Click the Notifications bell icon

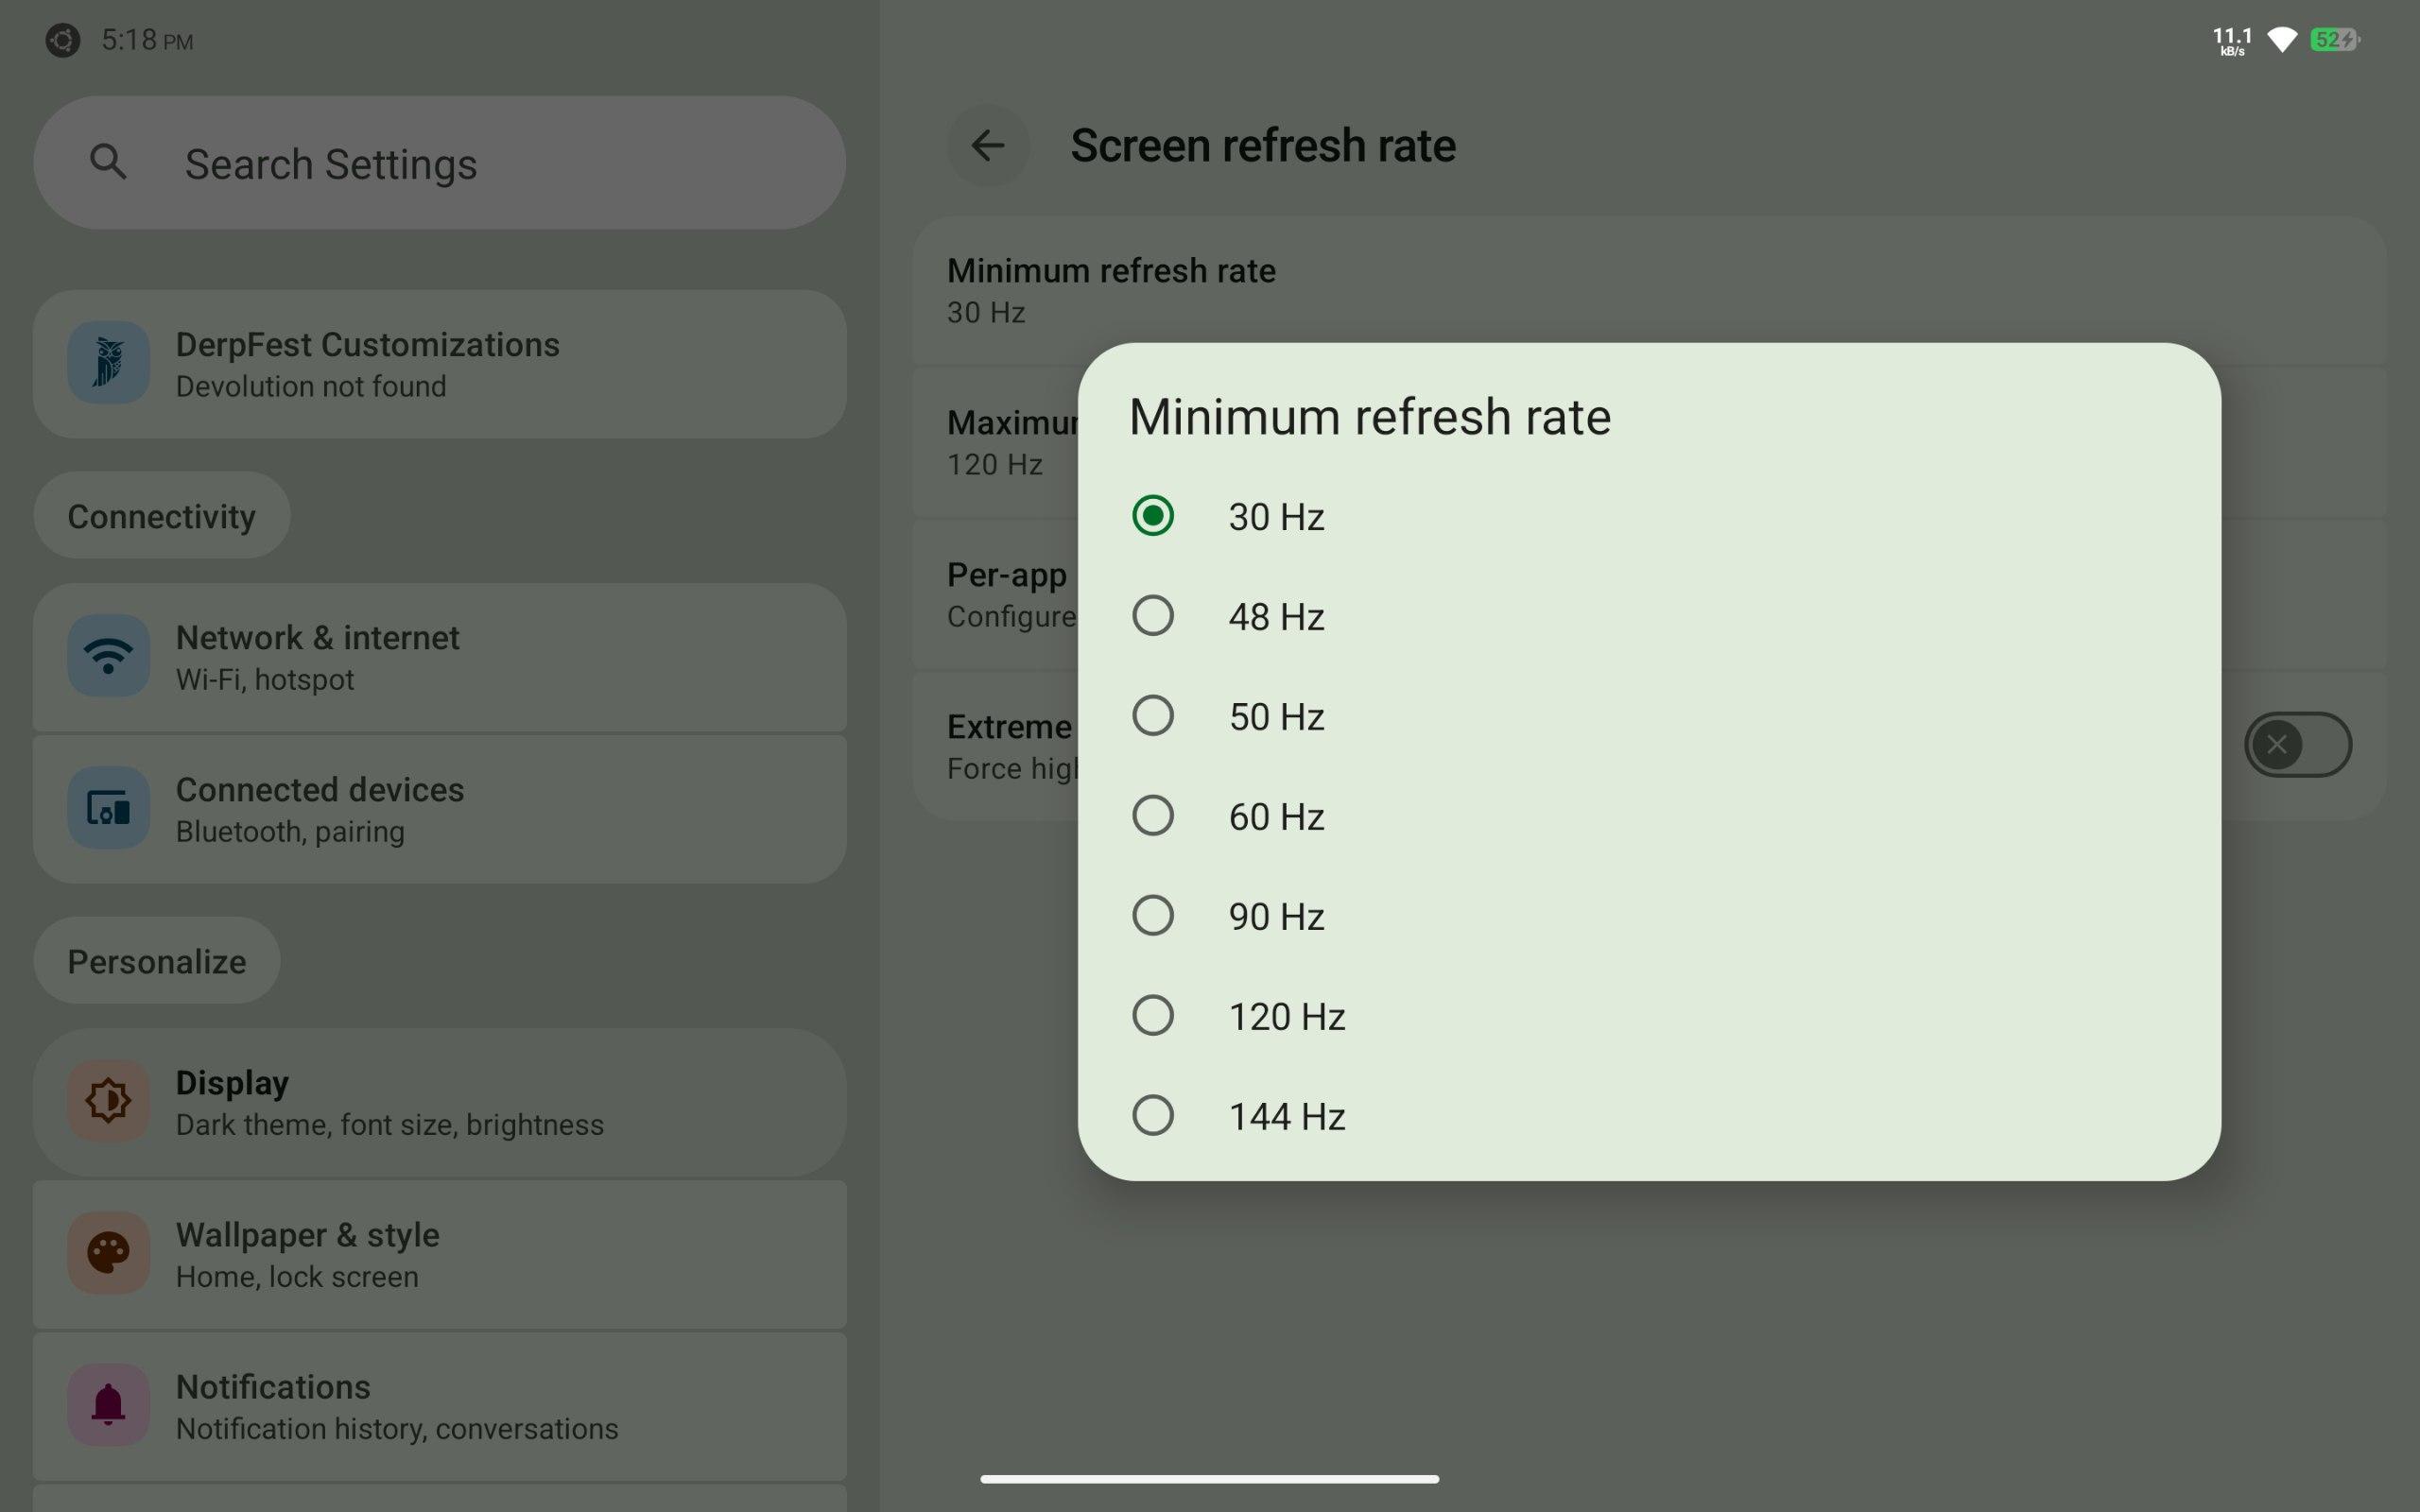(108, 1405)
